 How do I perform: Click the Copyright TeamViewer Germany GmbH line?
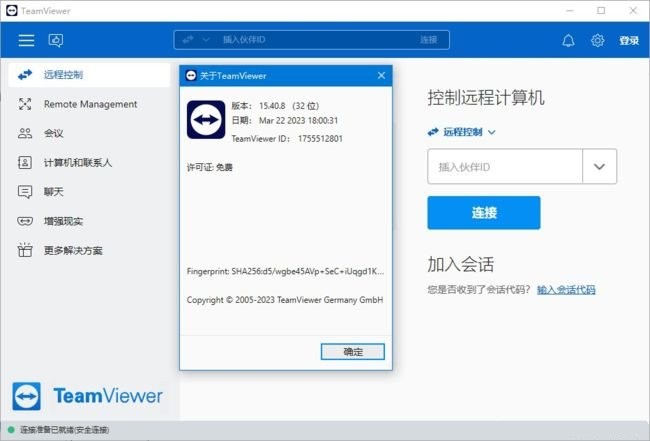285,300
